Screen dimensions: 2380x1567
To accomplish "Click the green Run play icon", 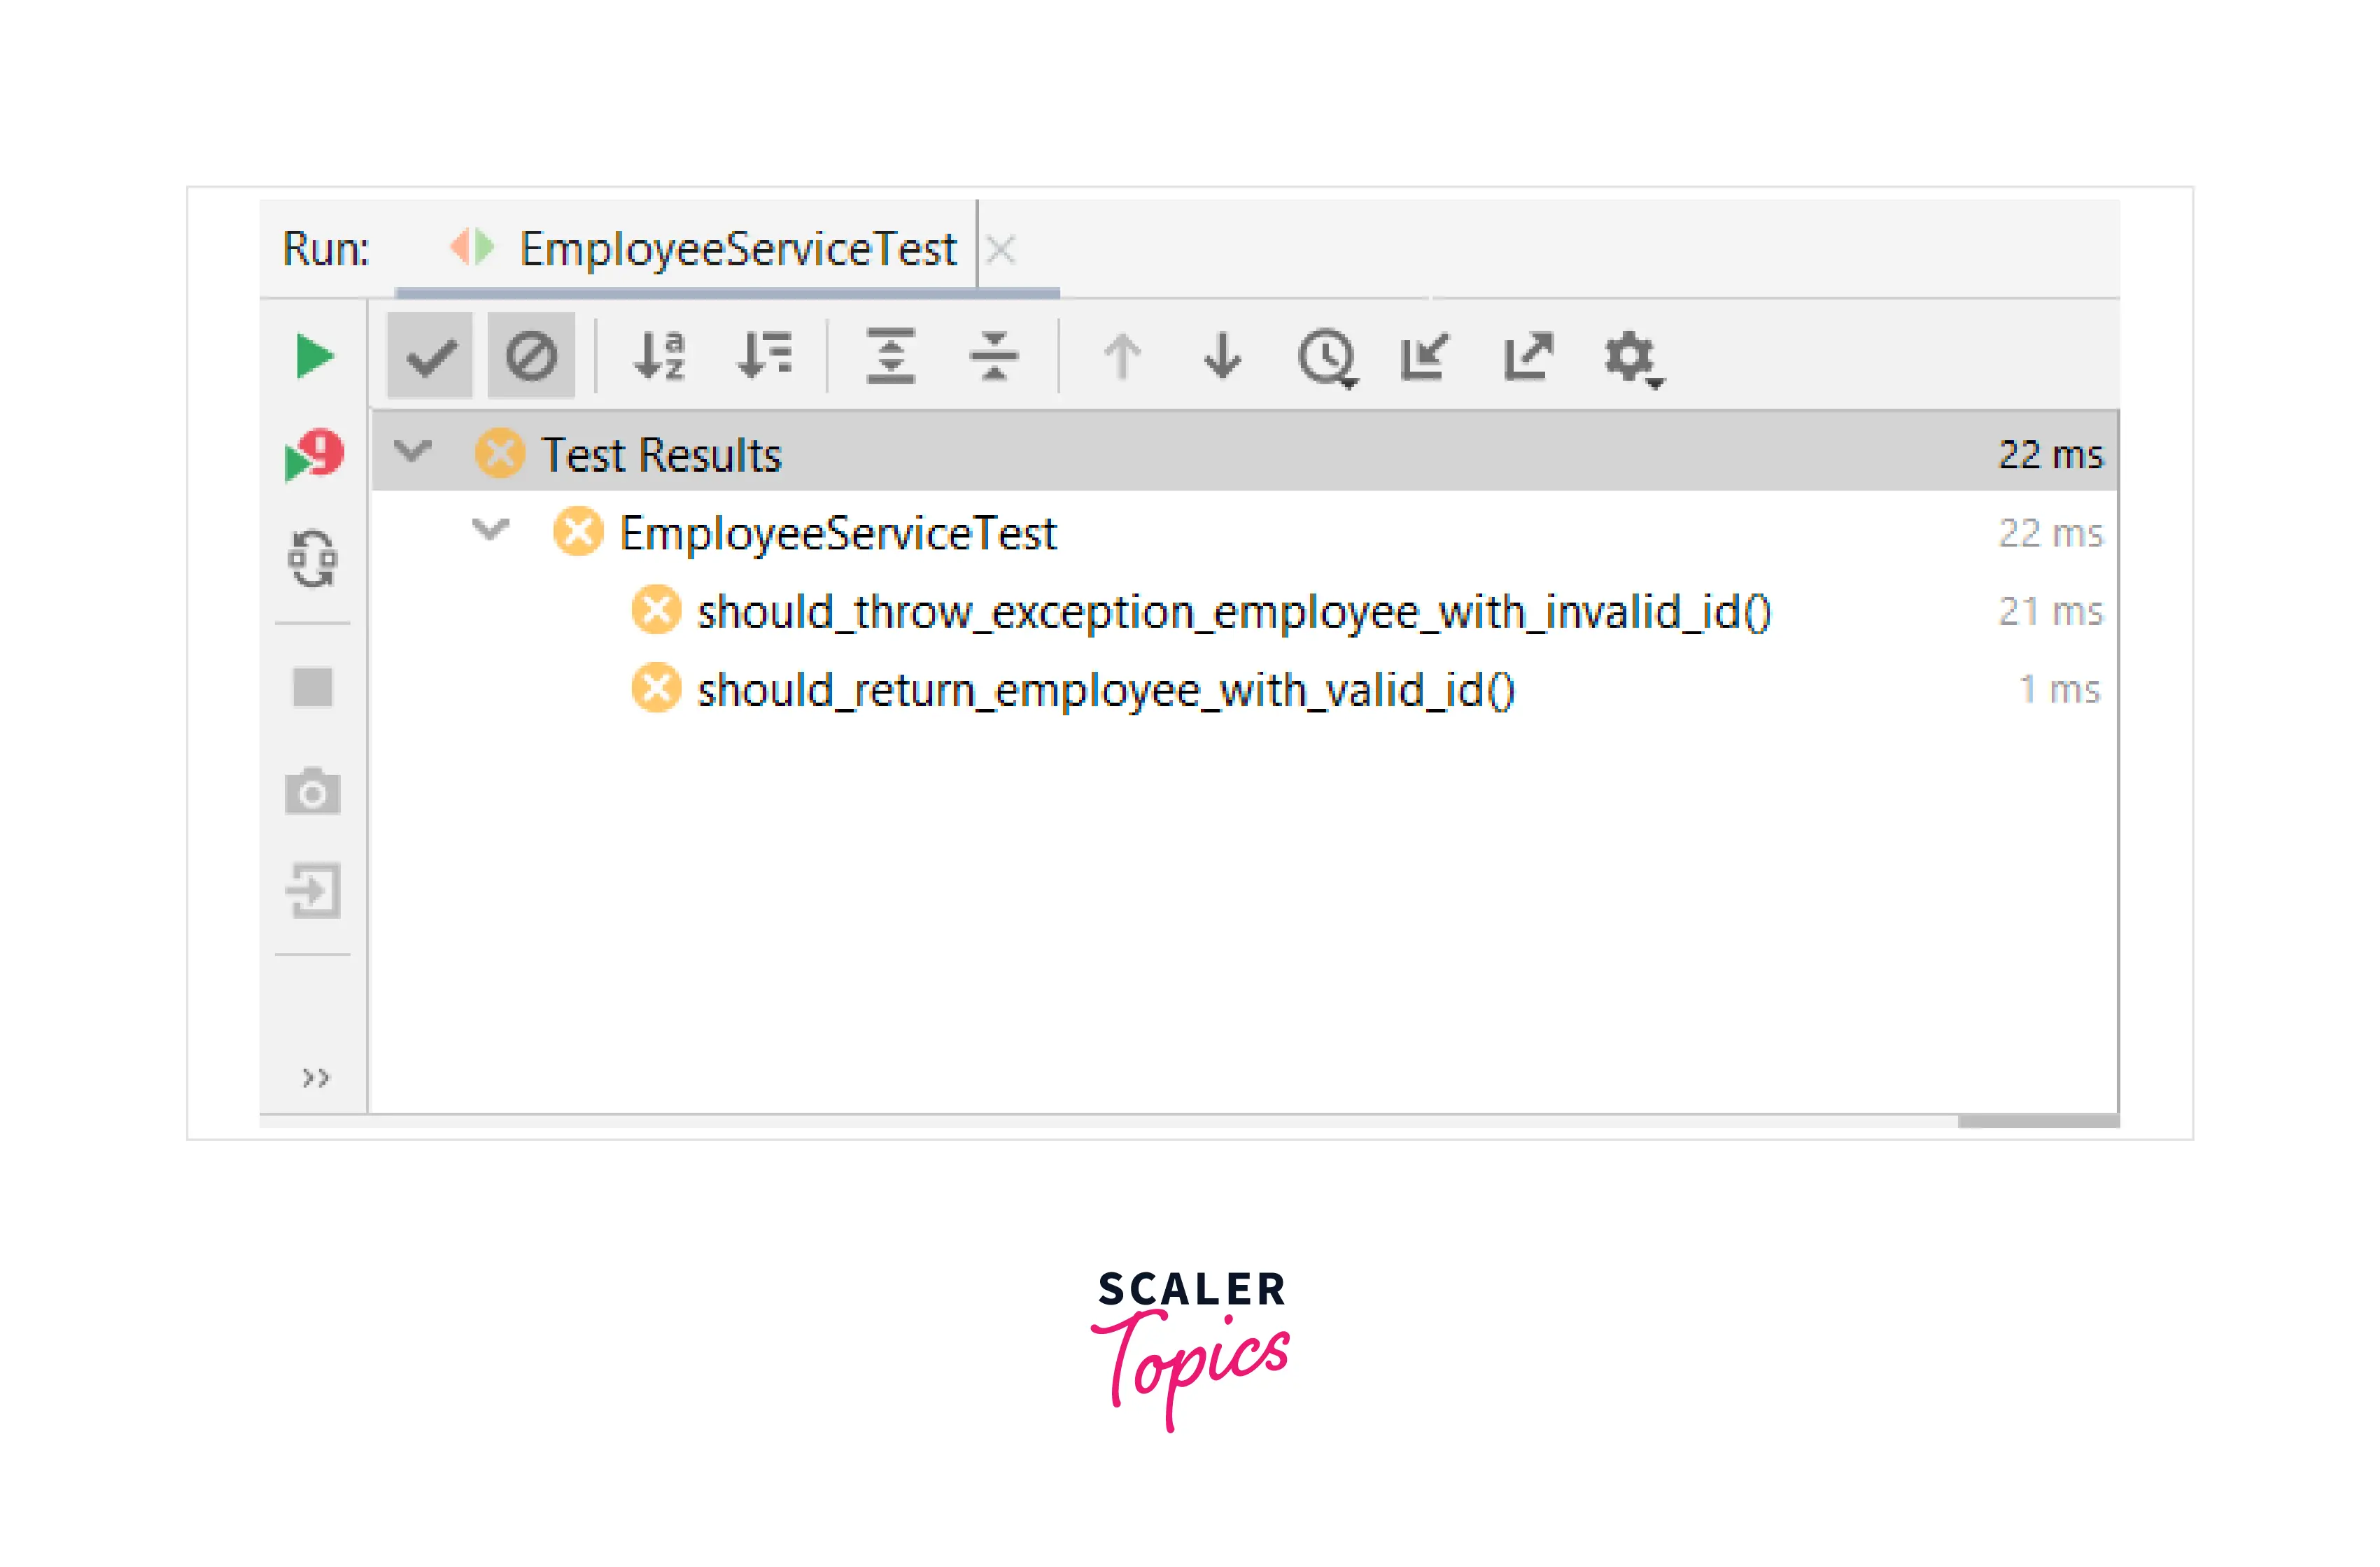I will tap(314, 357).
